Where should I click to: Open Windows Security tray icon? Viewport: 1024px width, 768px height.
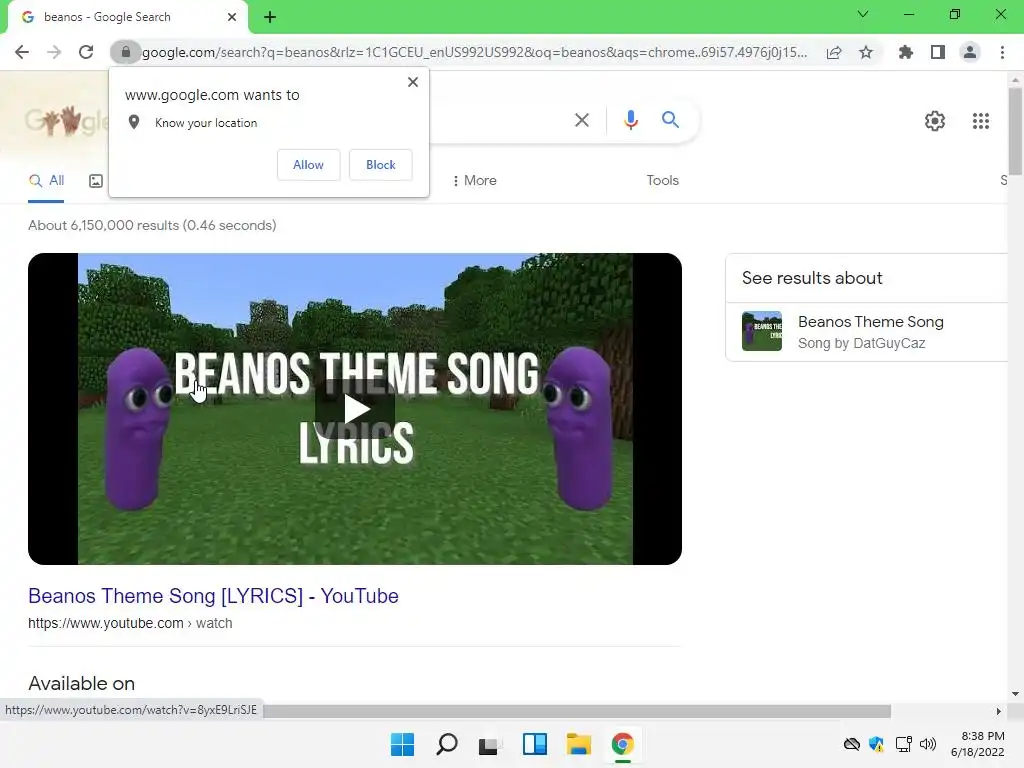click(876, 744)
